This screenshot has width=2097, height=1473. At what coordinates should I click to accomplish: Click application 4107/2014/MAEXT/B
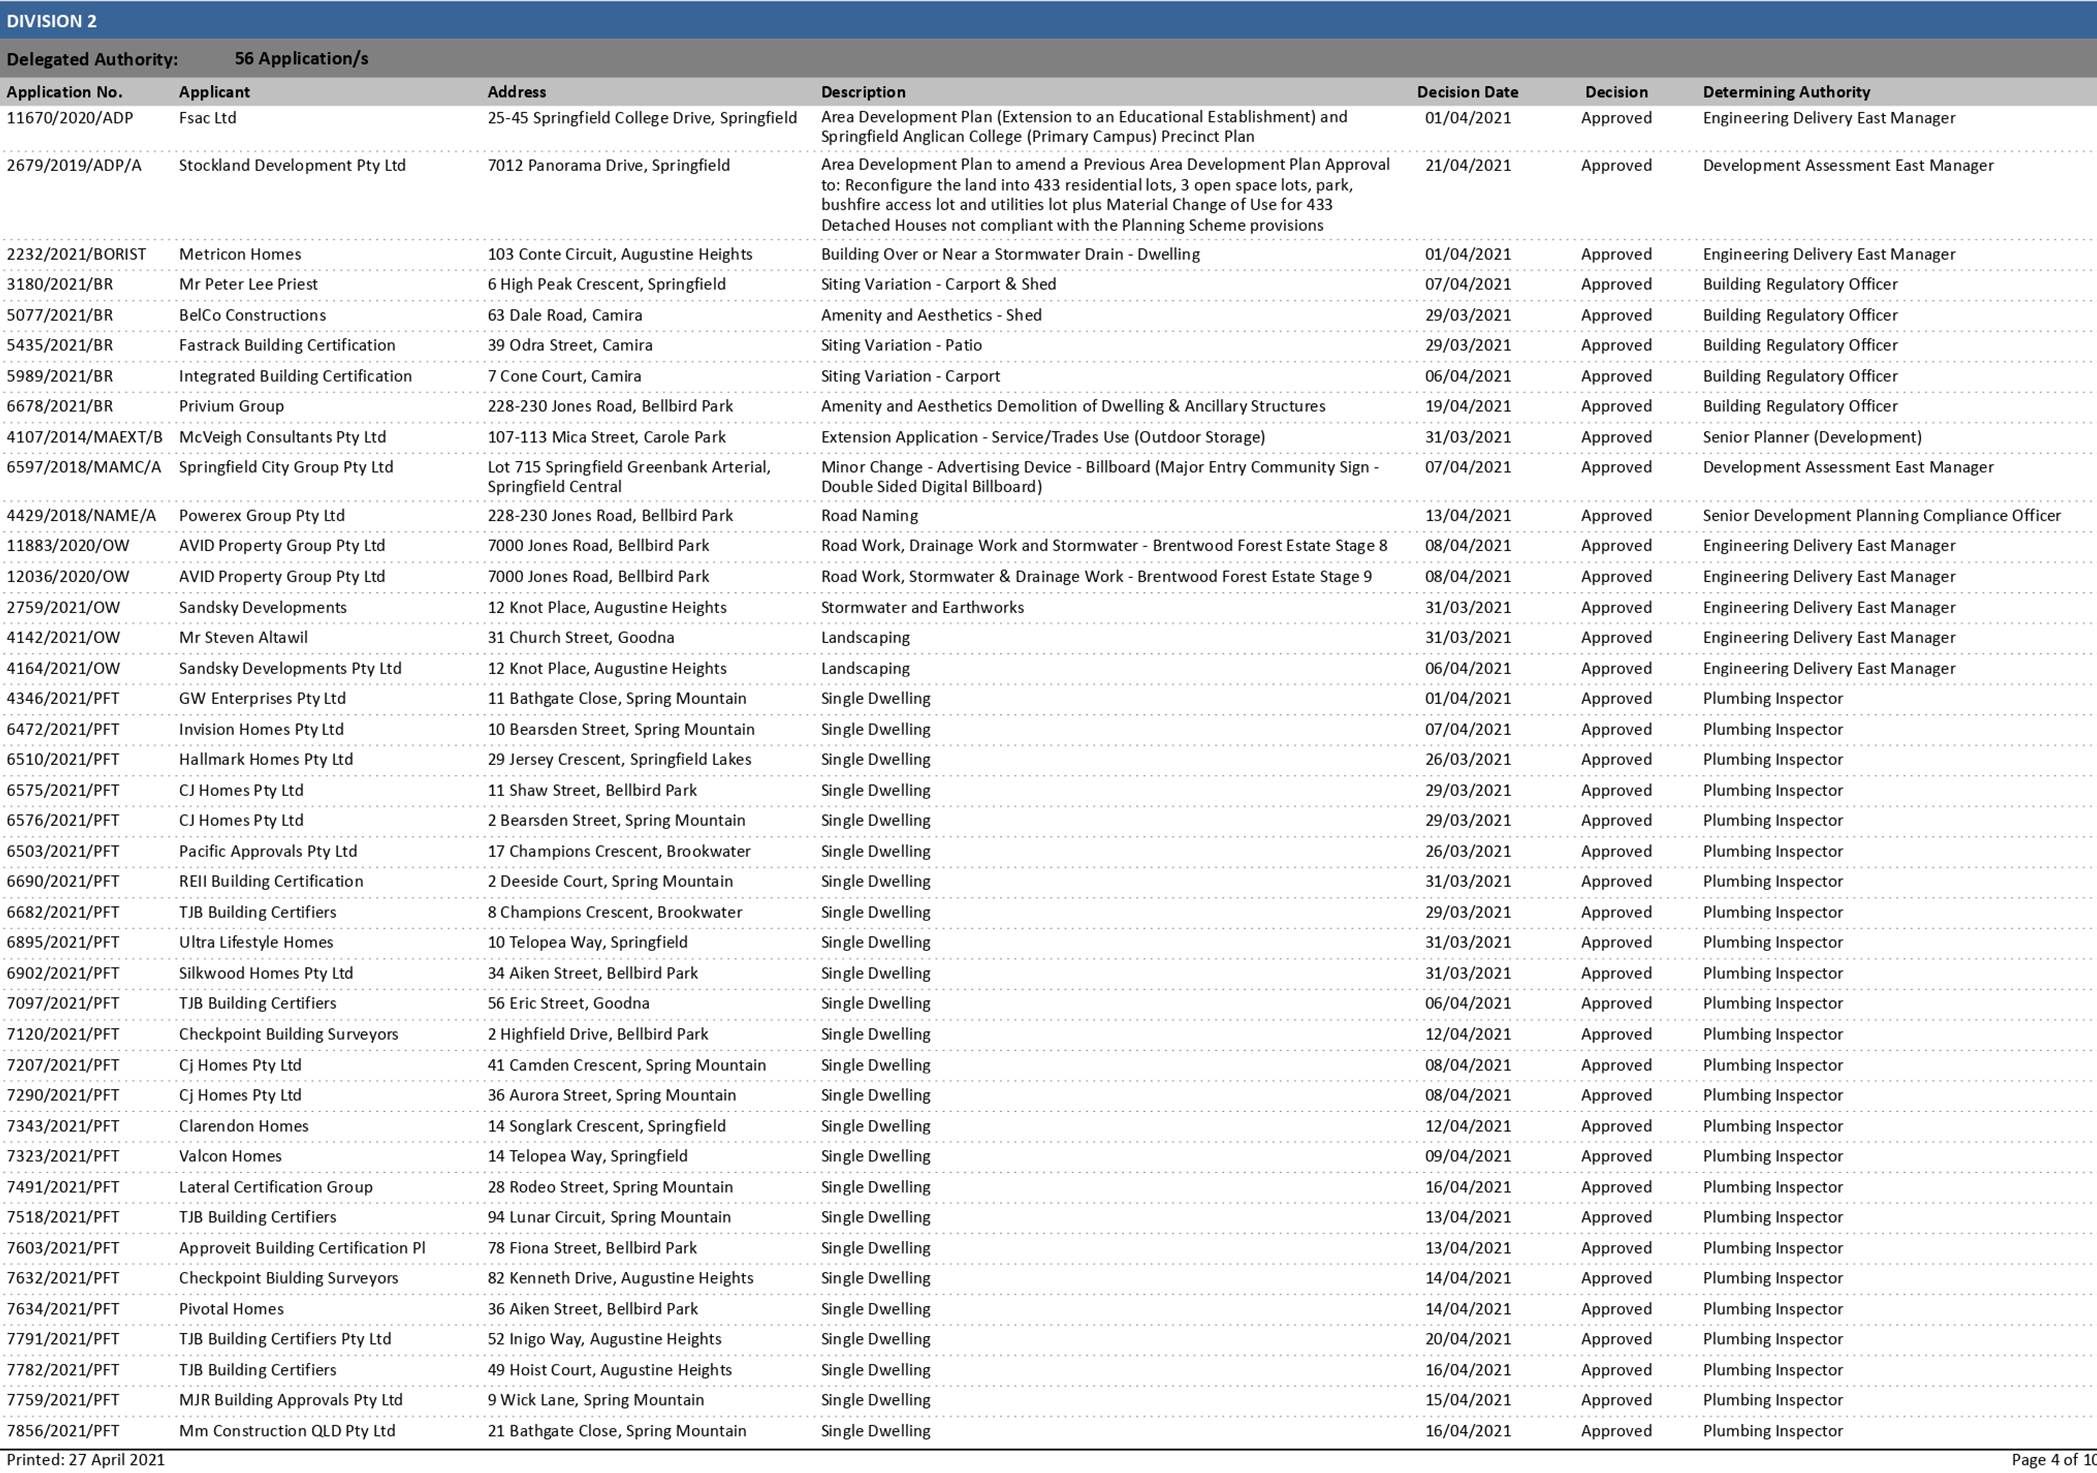point(84,437)
